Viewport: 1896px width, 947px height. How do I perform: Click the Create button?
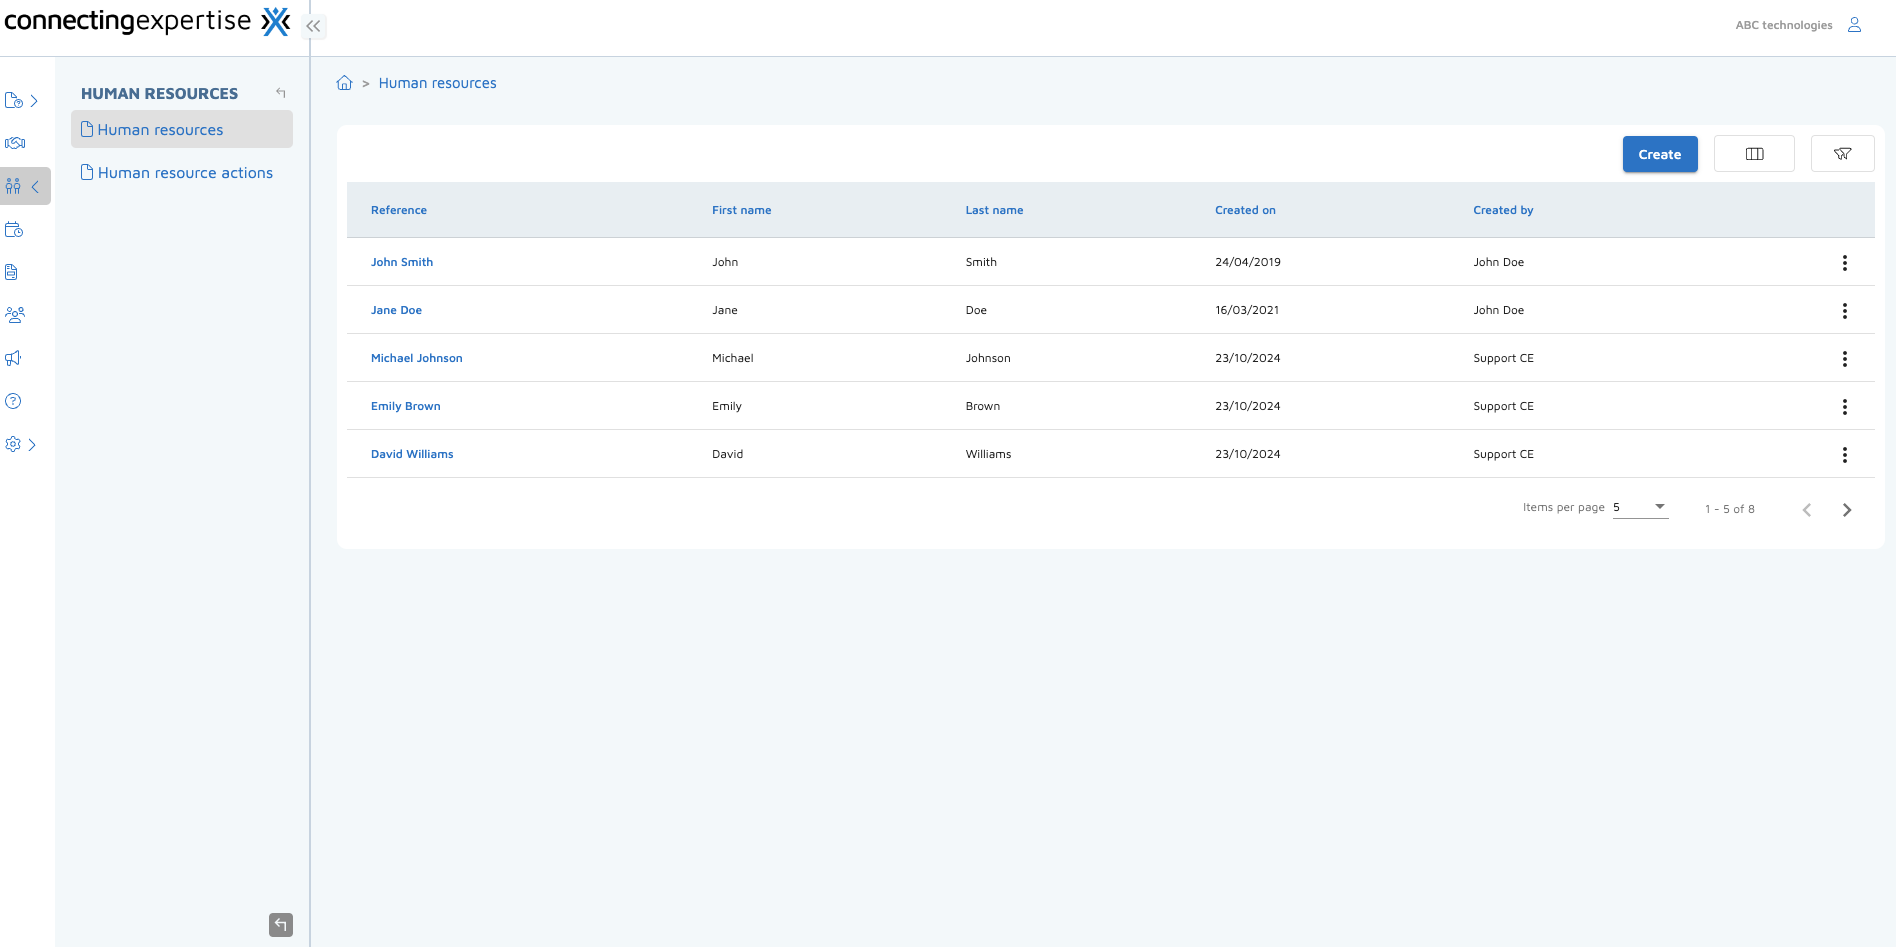point(1659,154)
